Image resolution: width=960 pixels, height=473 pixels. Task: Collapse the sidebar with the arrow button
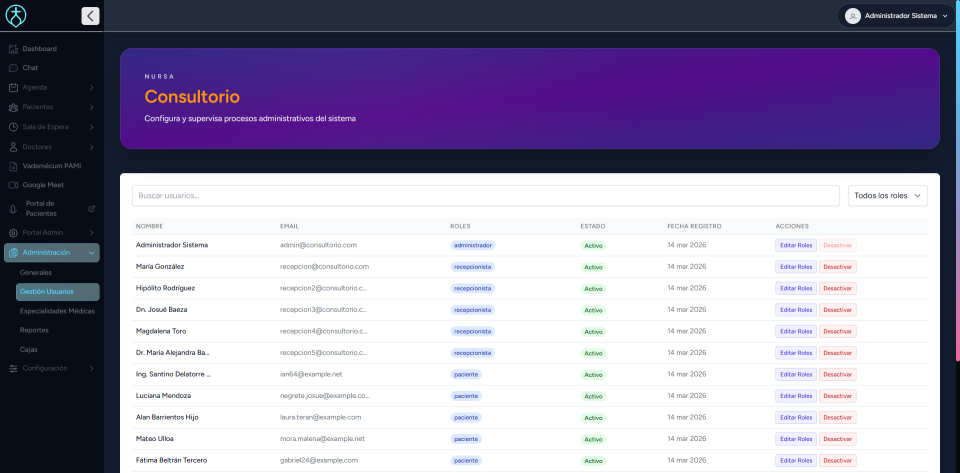point(90,16)
